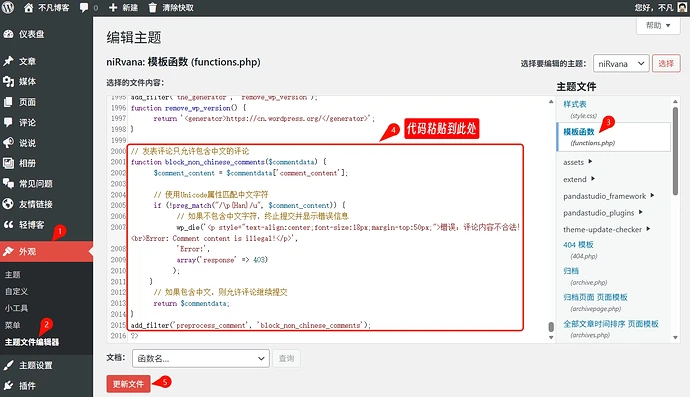This screenshot has height=397, width=690.
Task: Click the 相册 gallery icon
Action: [x=8, y=163]
